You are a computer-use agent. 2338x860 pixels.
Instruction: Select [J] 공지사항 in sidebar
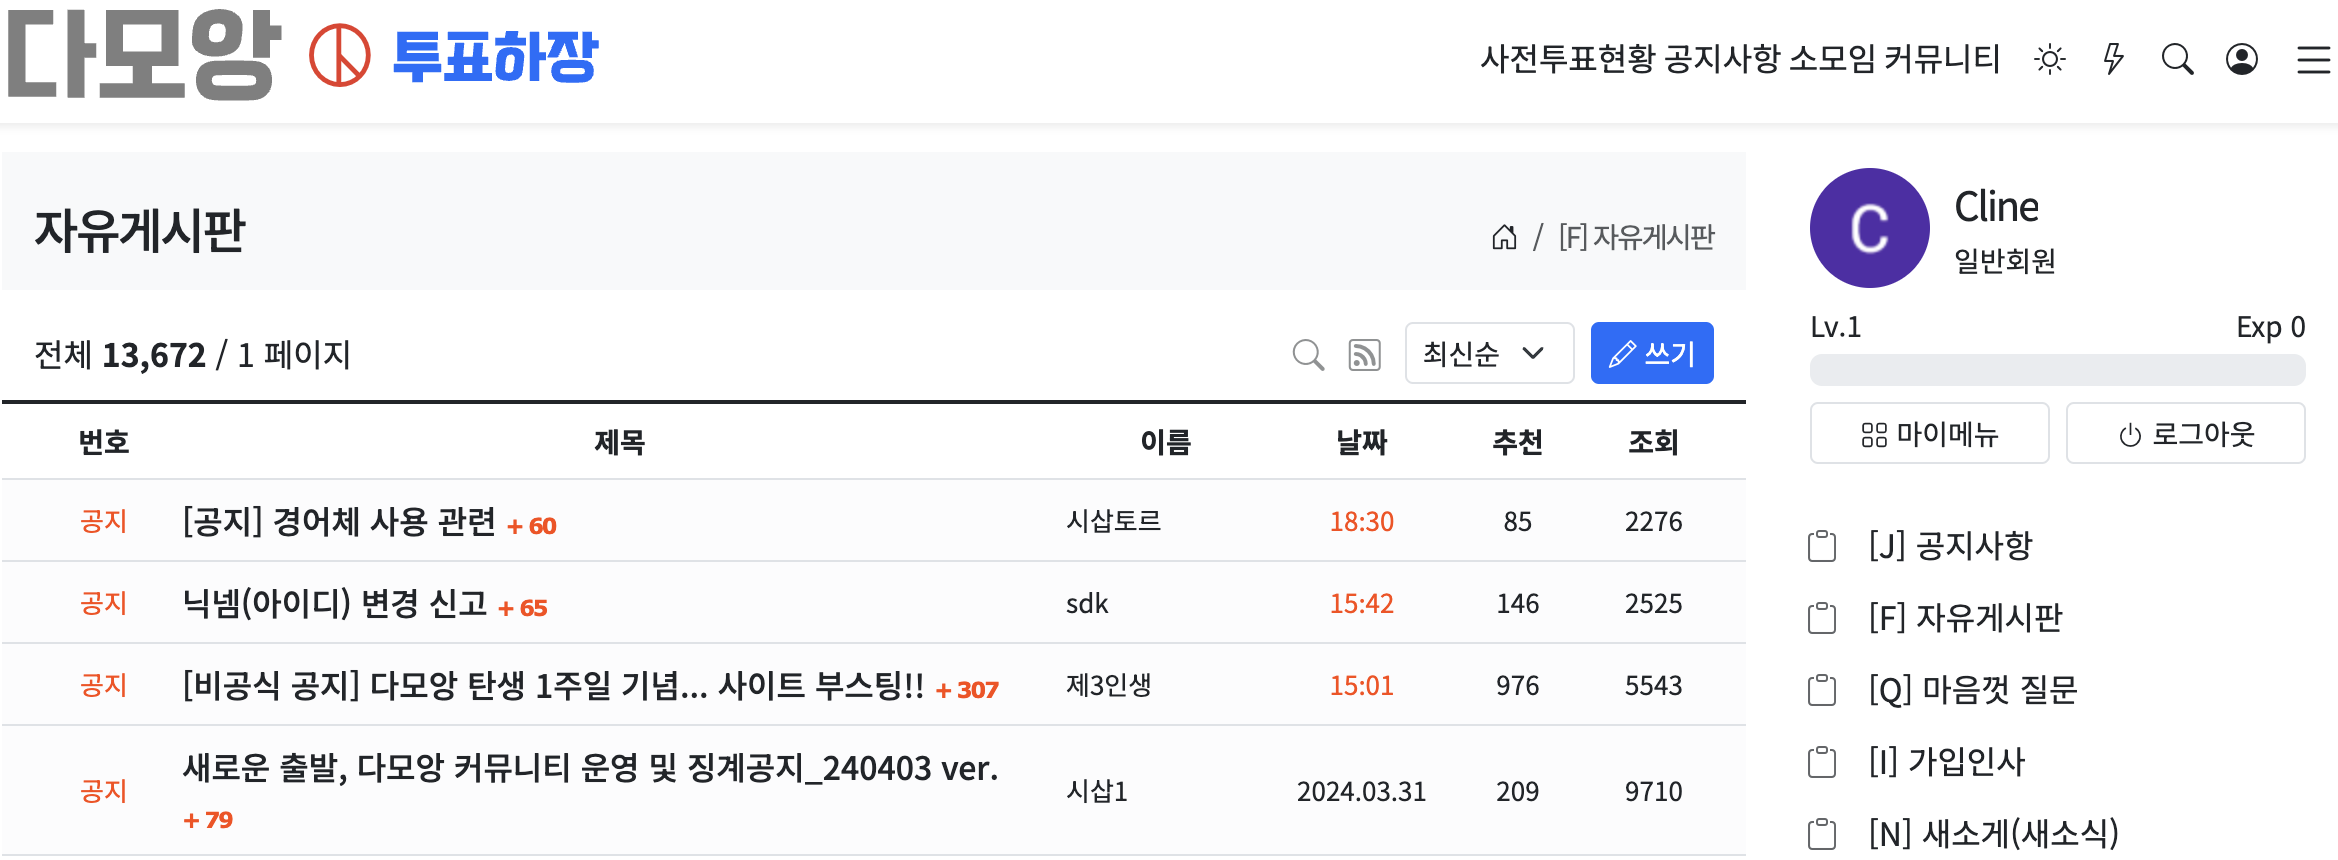click(x=1950, y=546)
